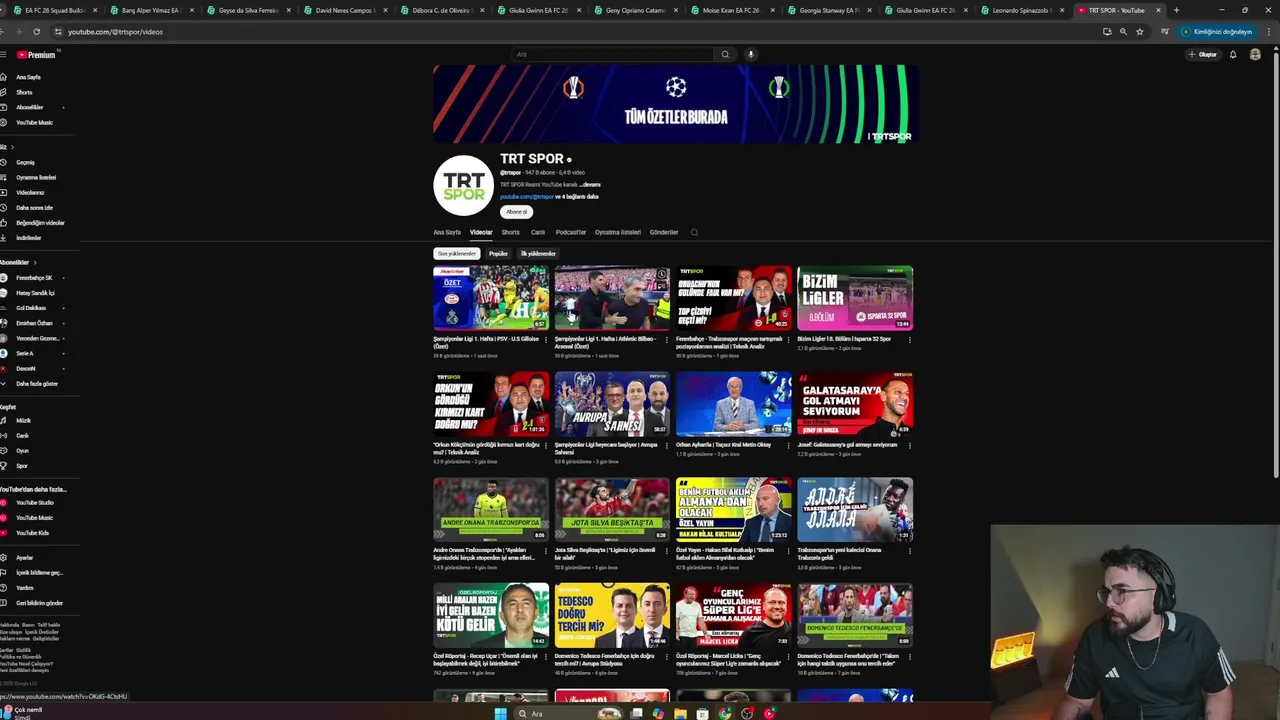This screenshot has width=1280, height=720.
Task: Switch to channel Shorts tab
Action: point(510,232)
